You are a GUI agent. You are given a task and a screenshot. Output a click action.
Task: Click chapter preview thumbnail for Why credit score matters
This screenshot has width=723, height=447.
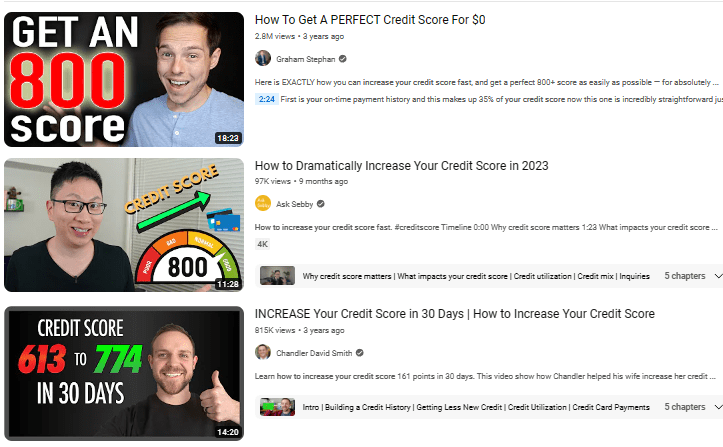point(277,276)
